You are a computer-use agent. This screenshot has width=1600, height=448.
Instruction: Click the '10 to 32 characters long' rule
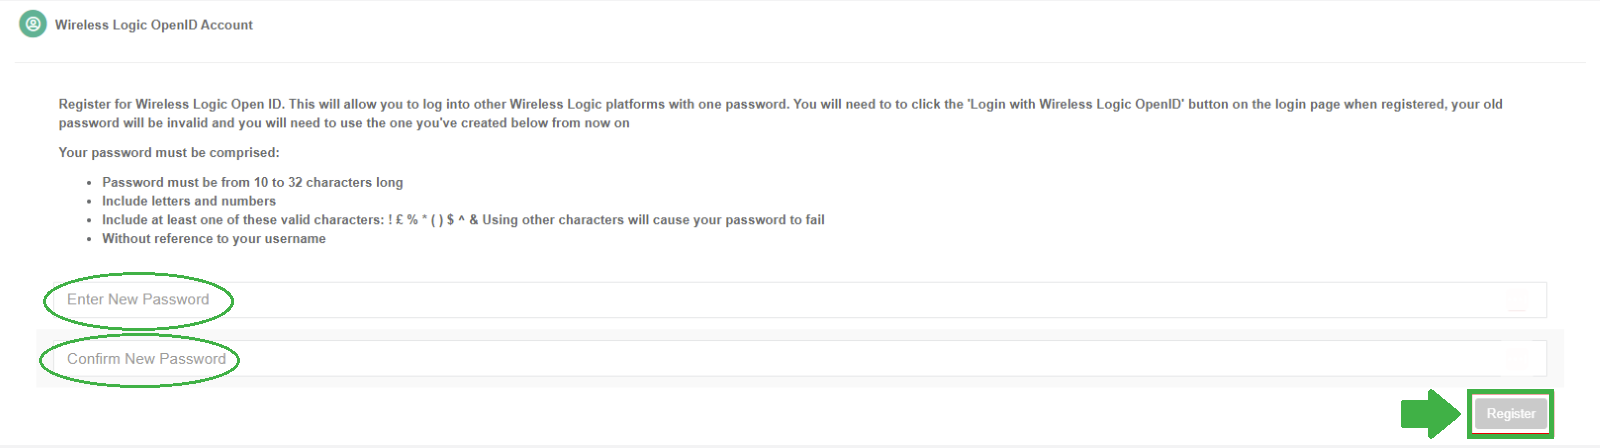tap(253, 182)
